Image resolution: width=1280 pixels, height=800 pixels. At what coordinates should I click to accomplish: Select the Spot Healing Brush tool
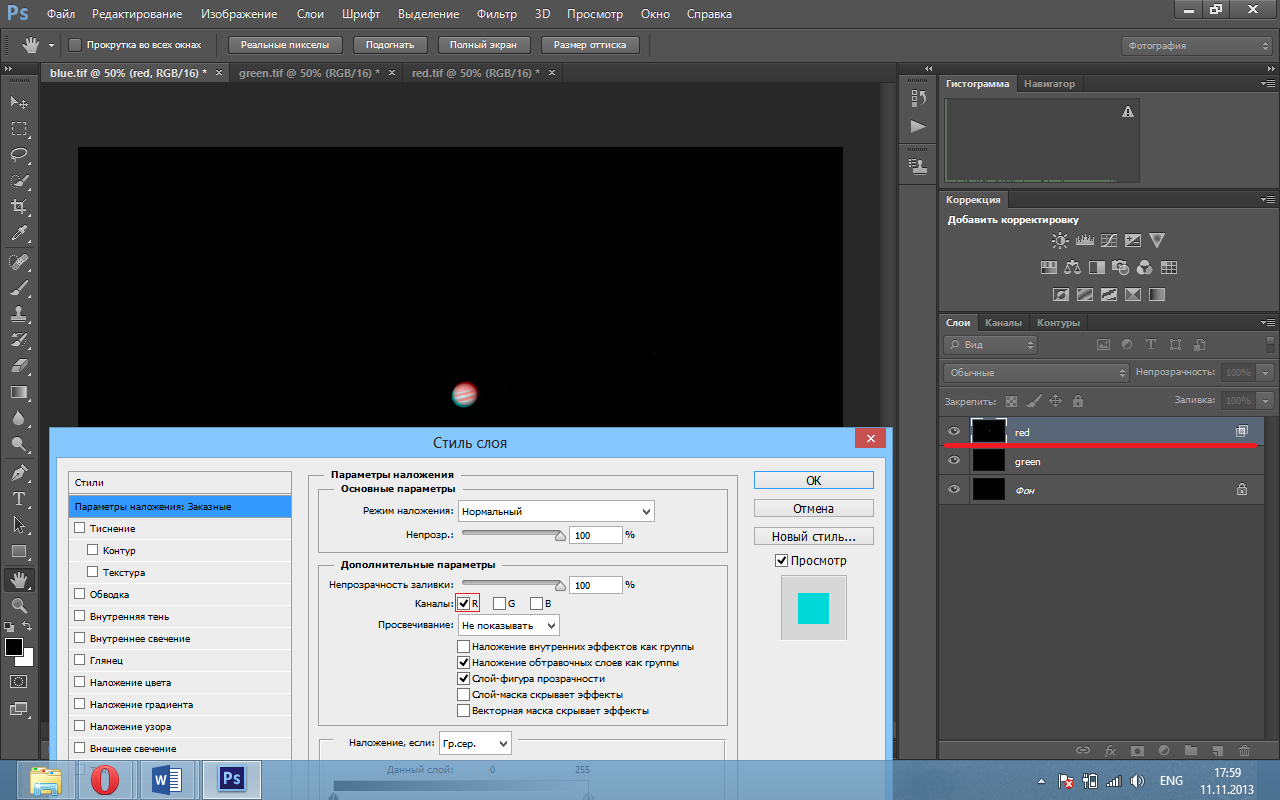(x=19, y=262)
